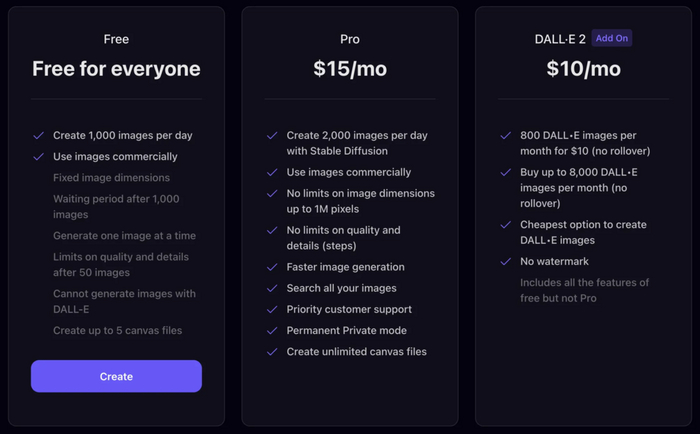Click checkmark beside Priority customer support

pyautogui.click(x=272, y=309)
